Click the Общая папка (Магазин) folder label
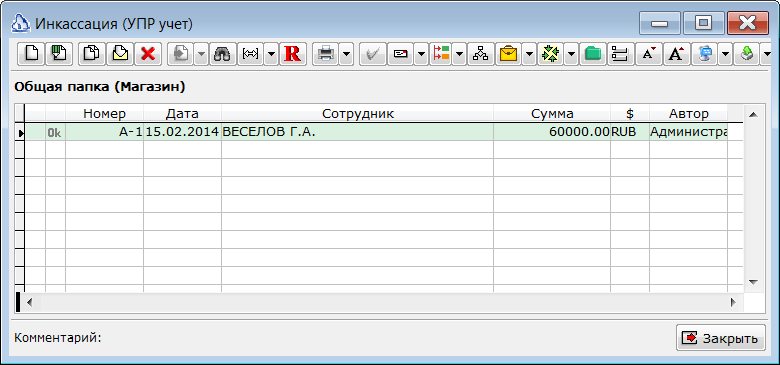The height and width of the screenshot is (365, 780). click(100, 87)
